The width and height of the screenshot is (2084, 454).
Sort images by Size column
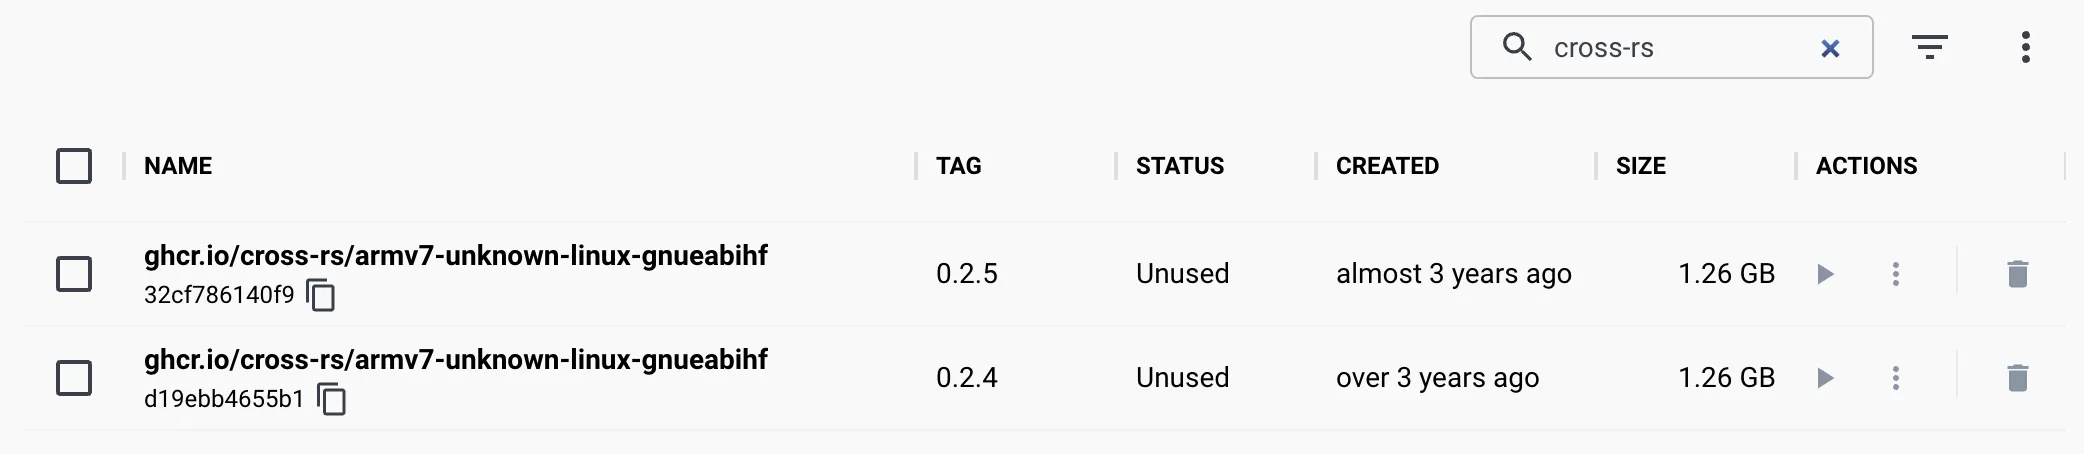tap(1640, 166)
